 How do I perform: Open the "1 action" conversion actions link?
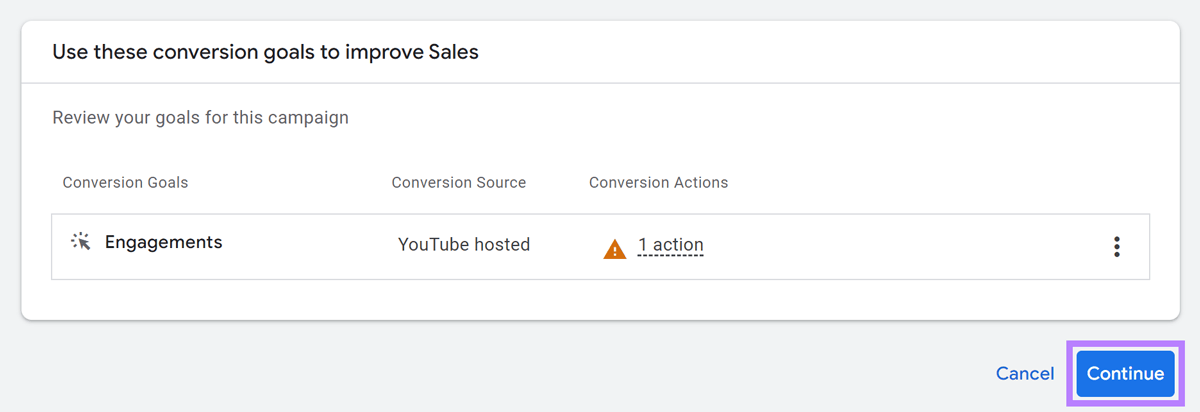tap(671, 245)
